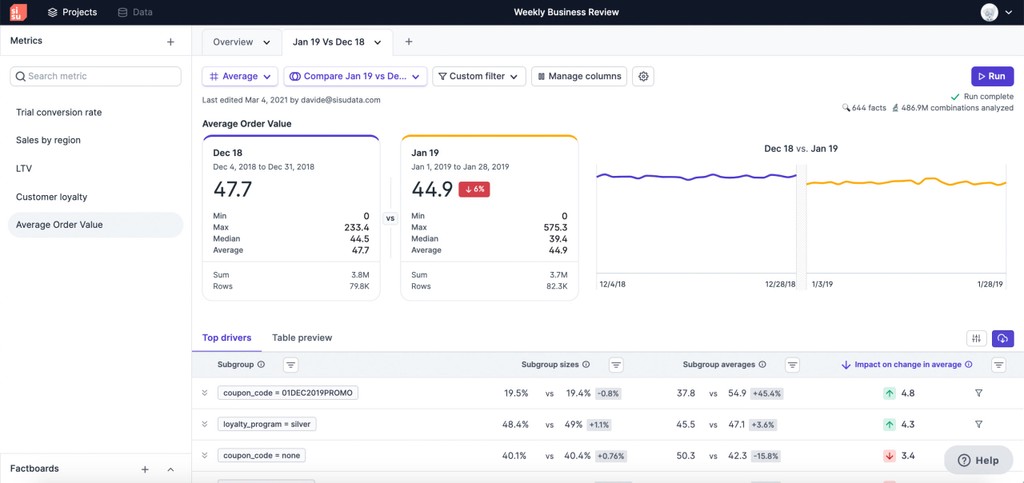Click the cloud upload icon above table
Screen dimensions: 1024x483
(x=1002, y=339)
